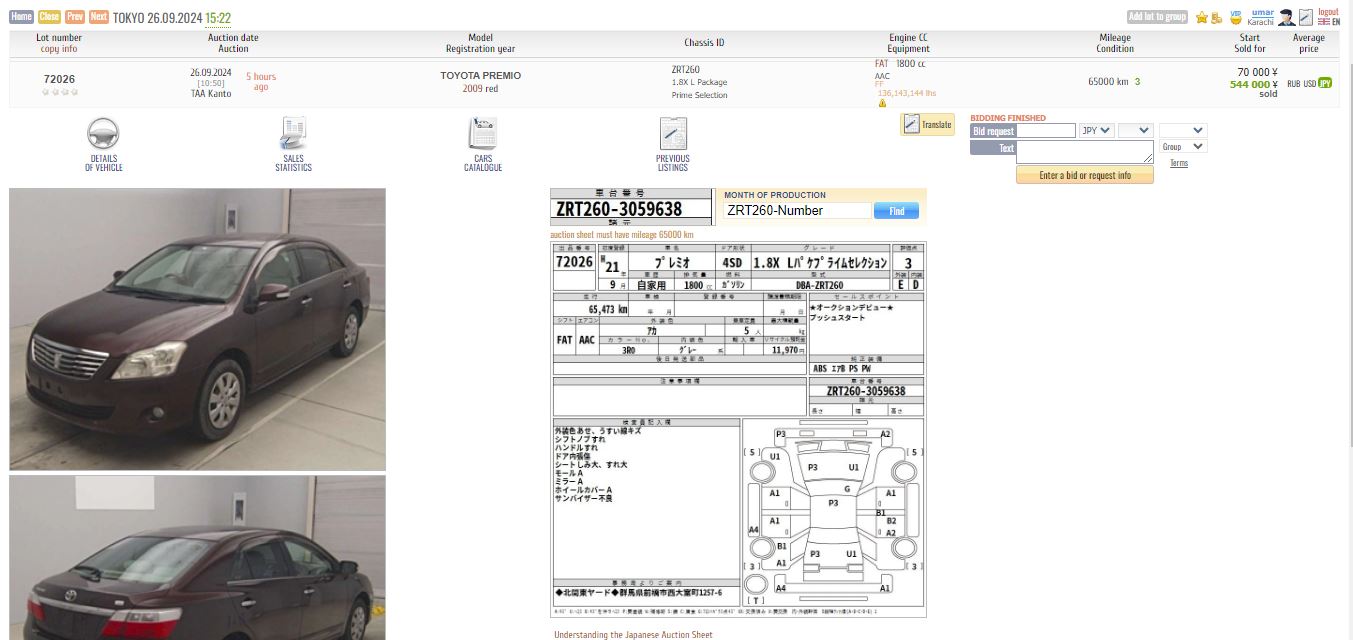Open the Details of Vehicle steering wheel icon
The image size is (1353, 640).
[103, 135]
